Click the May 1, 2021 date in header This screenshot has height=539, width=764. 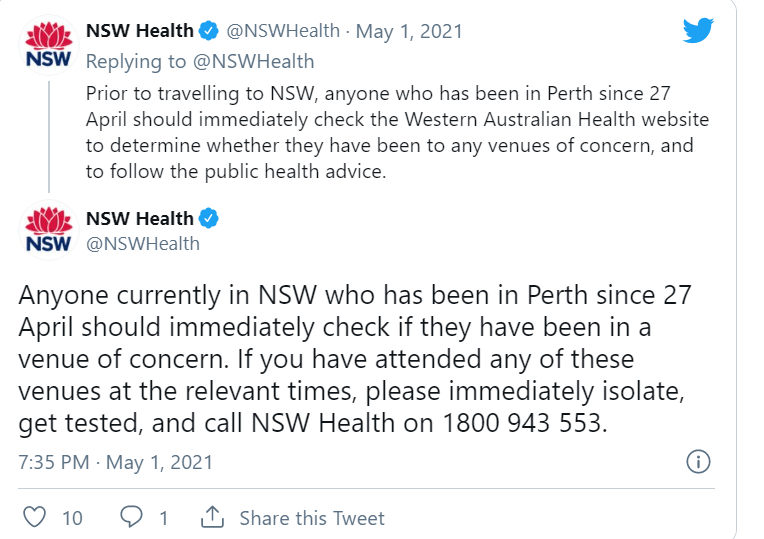409,32
